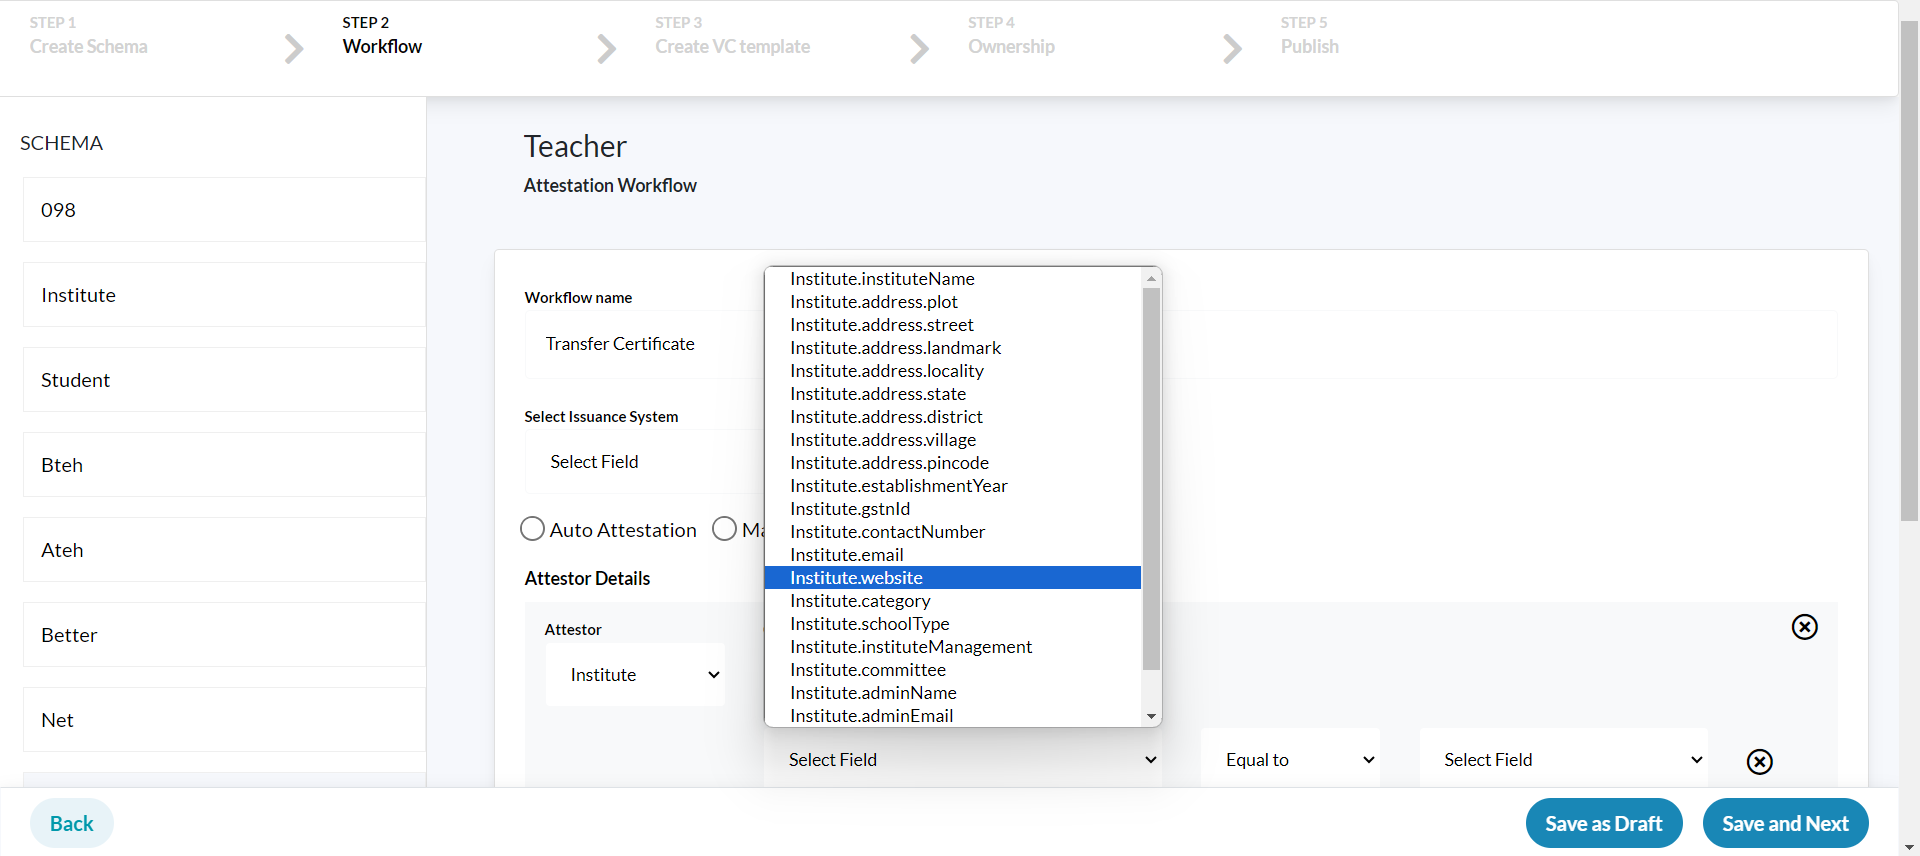1920x856 pixels.
Task: Click Save as Draft button
Action: click(x=1603, y=823)
